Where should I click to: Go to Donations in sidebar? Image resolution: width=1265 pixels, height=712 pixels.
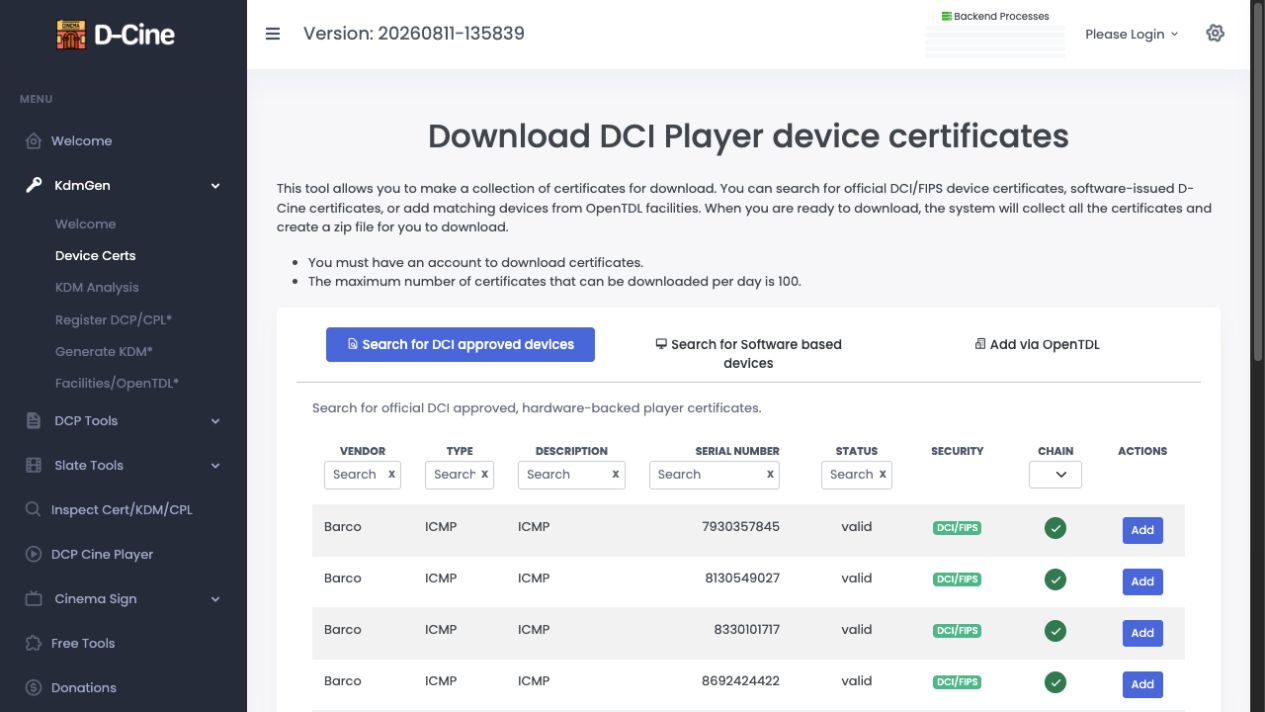tap(84, 688)
